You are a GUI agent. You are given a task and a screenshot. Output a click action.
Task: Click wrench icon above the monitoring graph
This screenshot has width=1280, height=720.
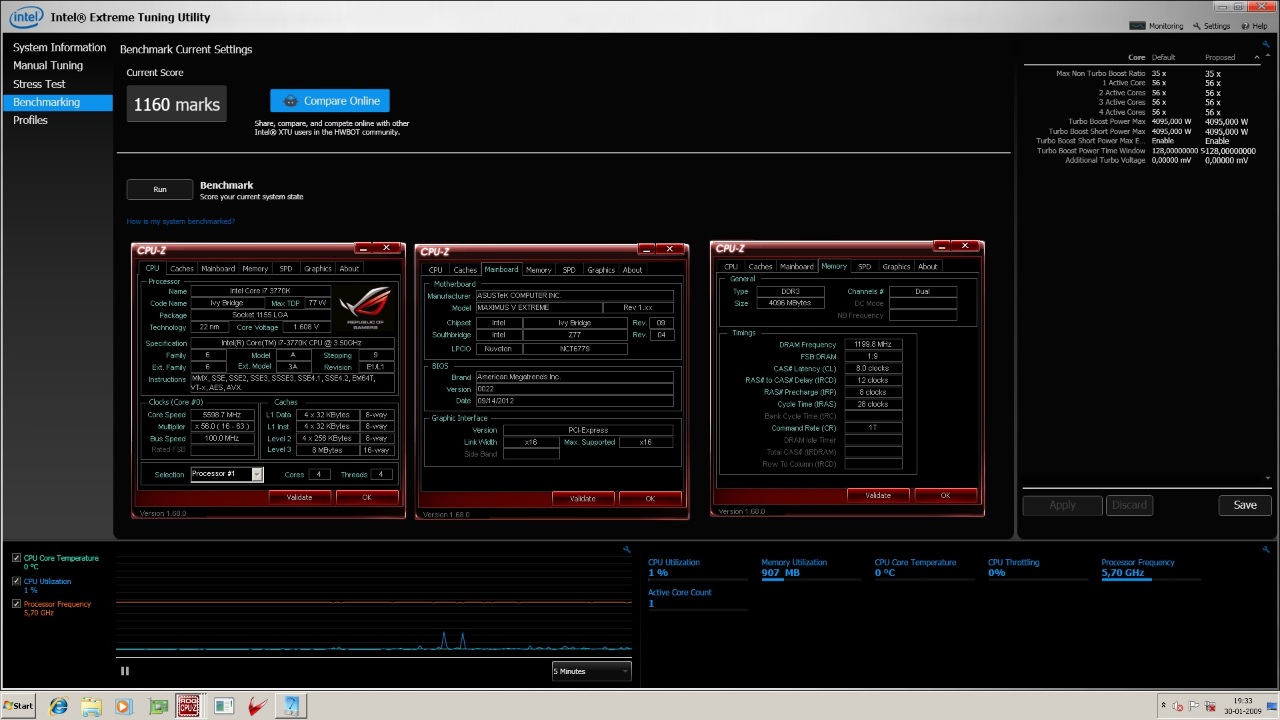click(x=626, y=549)
